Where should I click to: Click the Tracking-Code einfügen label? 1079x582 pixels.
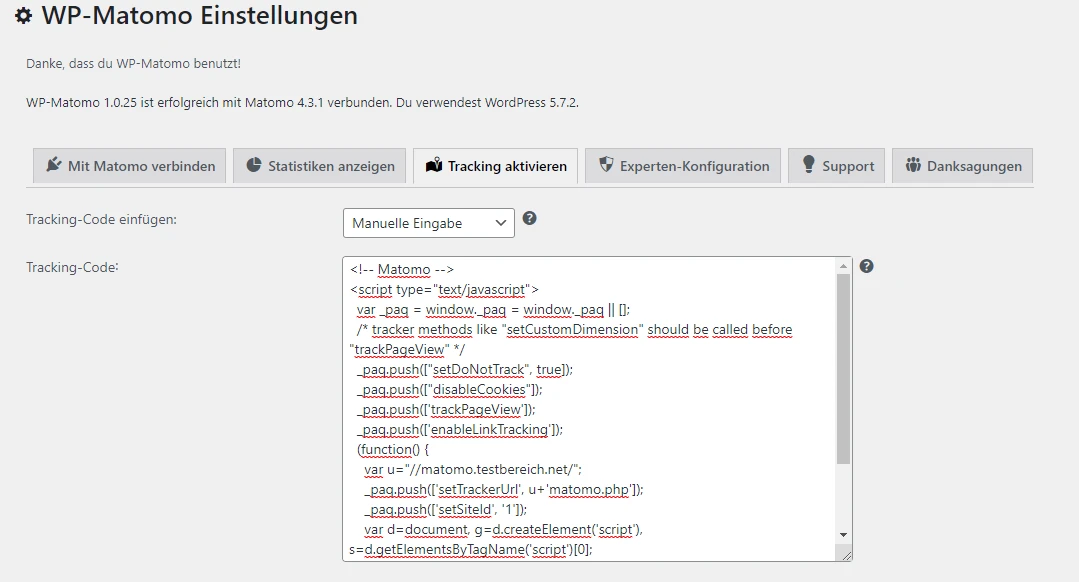(x=101, y=219)
